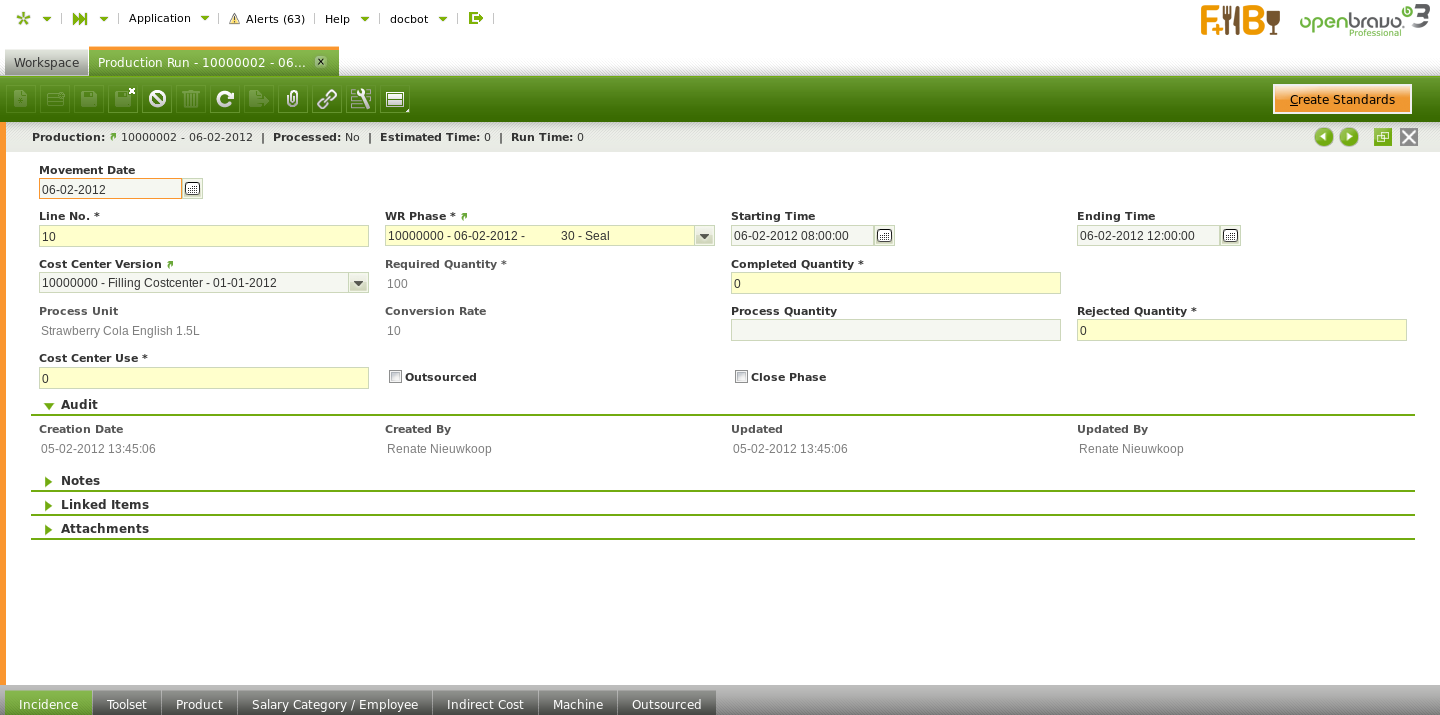This screenshot has width=1440, height=715.
Task: Refresh the record with the reload icon
Action: pyautogui.click(x=225, y=99)
